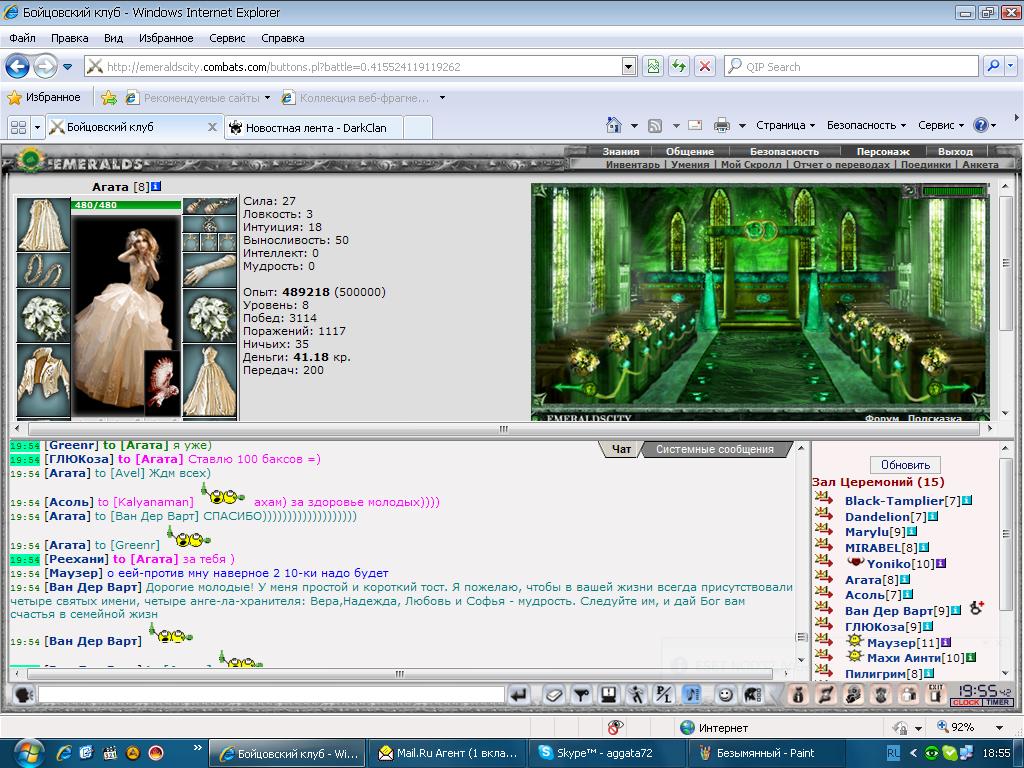This screenshot has width=1024, height=768.
Task: Open info for Black-Tamplier
Action: [x=967, y=500]
